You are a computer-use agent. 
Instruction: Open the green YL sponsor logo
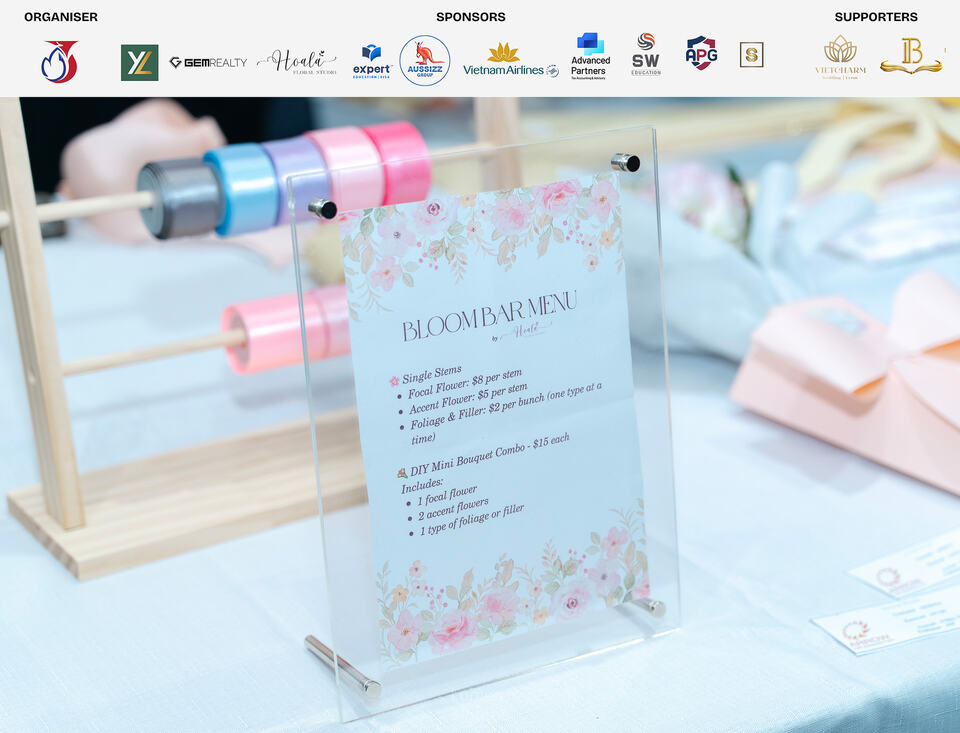pyautogui.click(x=140, y=62)
